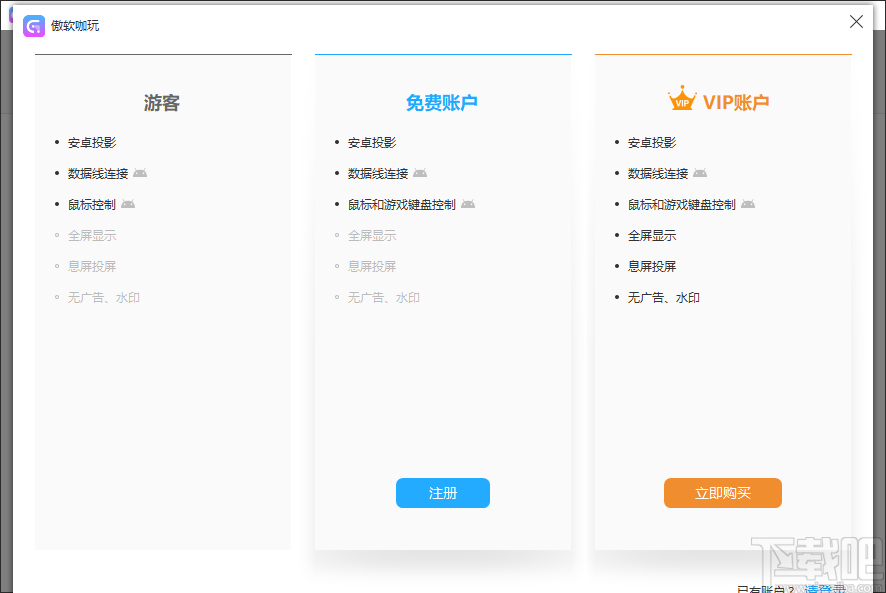Image resolution: width=886 pixels, height=593 pixels.
Task: Click the 全屏显示 feature item in VIP账户
Action: (652, 235)
